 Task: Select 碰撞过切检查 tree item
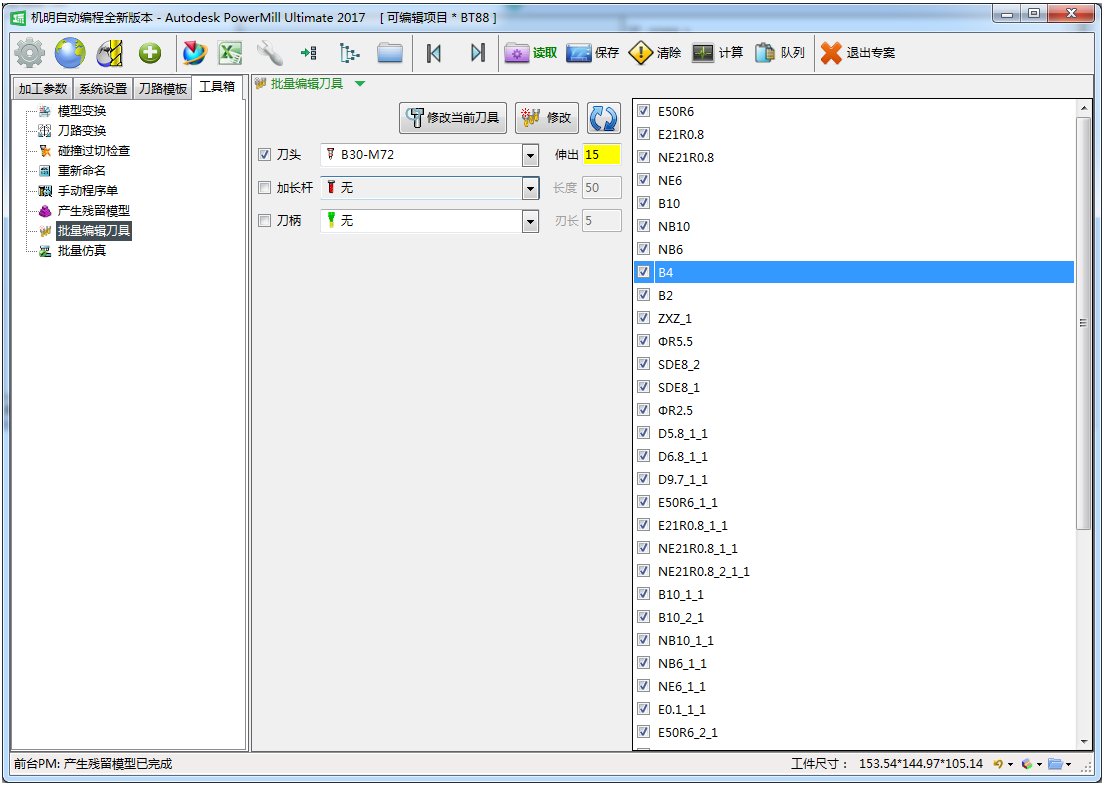click(94, 151)
